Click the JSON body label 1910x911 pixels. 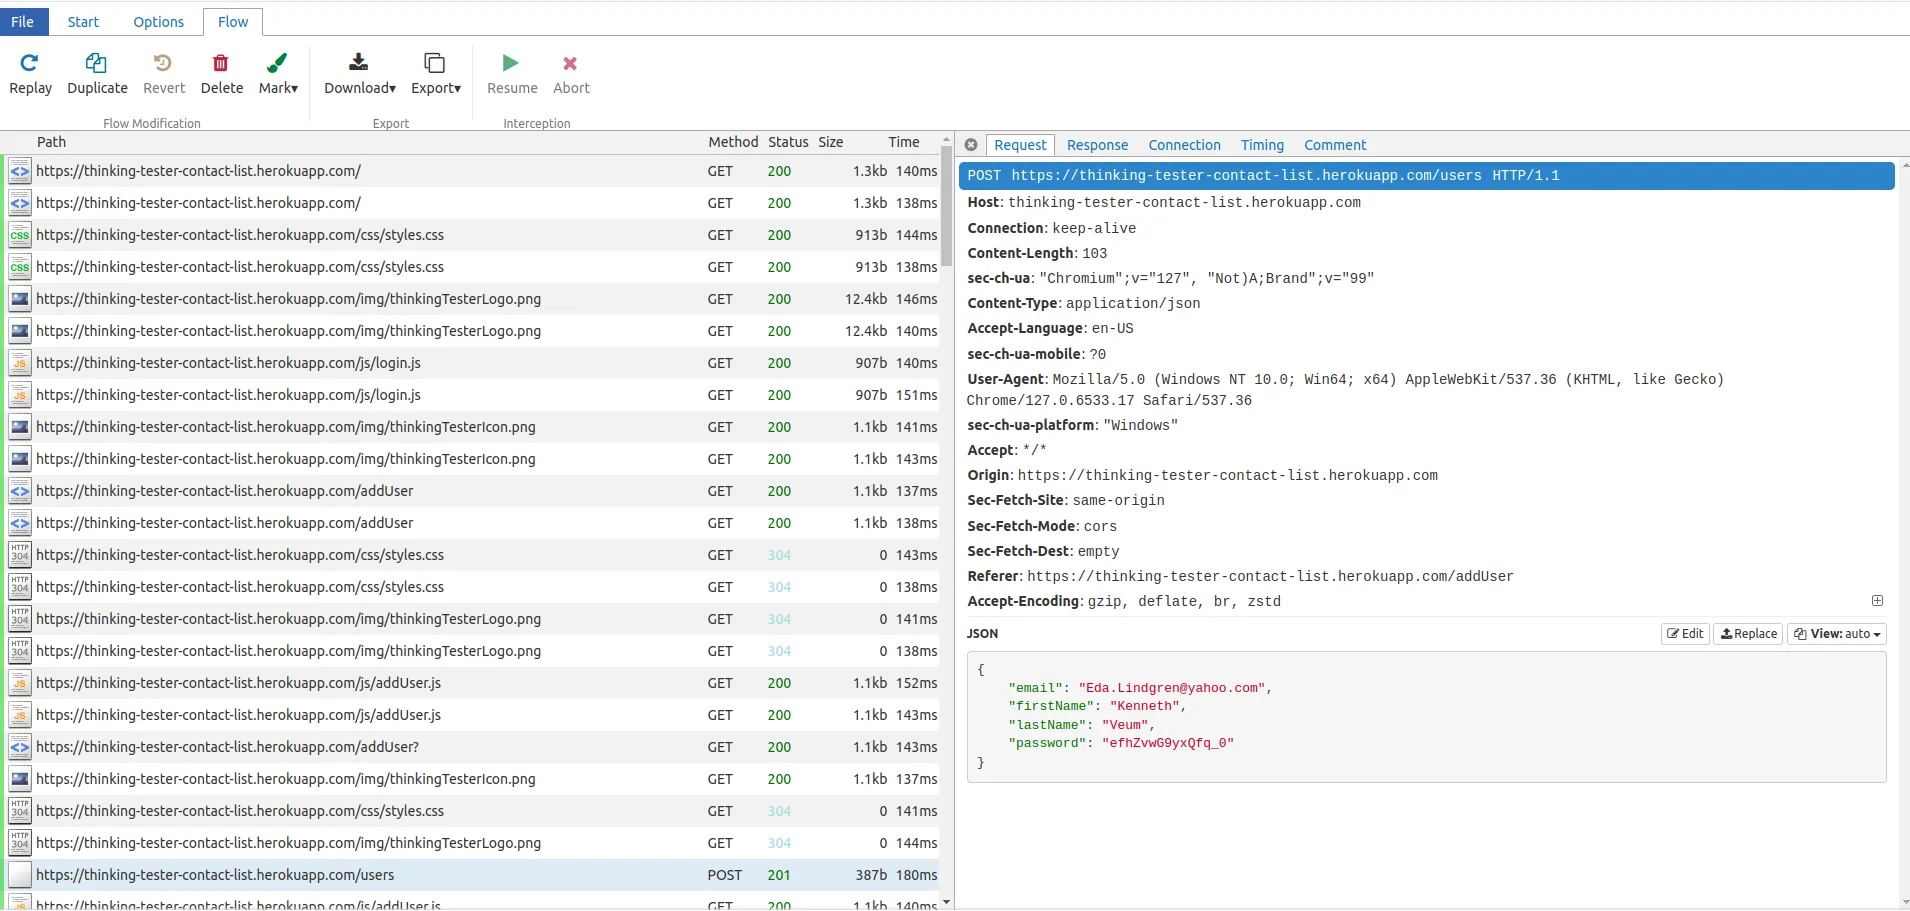tap(982, 634)
